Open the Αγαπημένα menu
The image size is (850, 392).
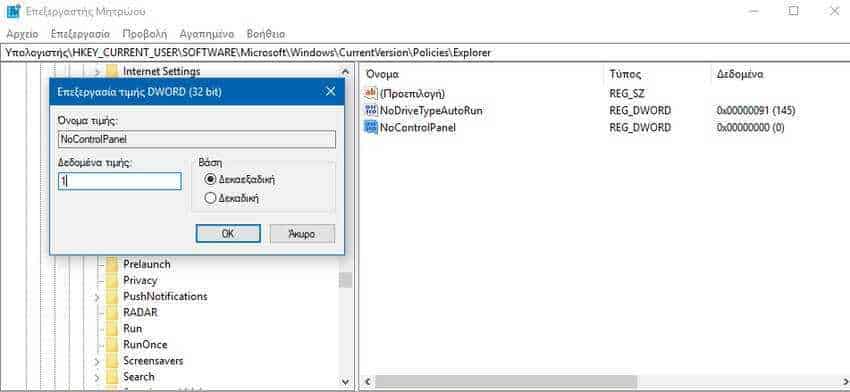tap(207, 34)
